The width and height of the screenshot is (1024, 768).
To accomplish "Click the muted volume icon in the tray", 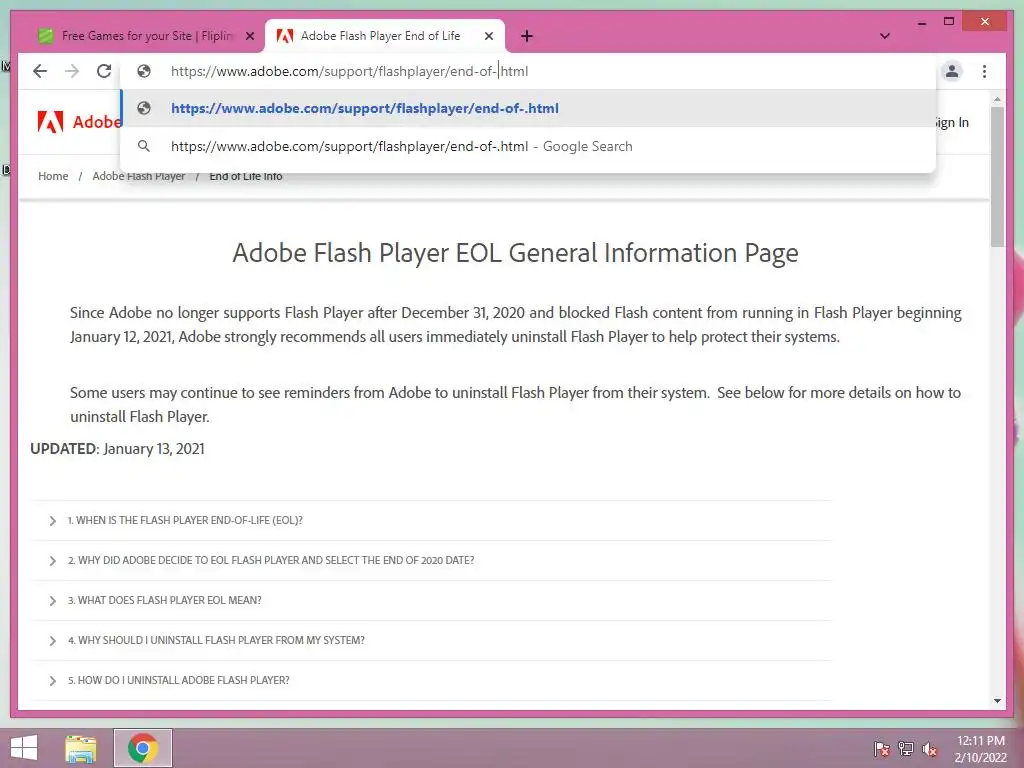I will point(930,749).
